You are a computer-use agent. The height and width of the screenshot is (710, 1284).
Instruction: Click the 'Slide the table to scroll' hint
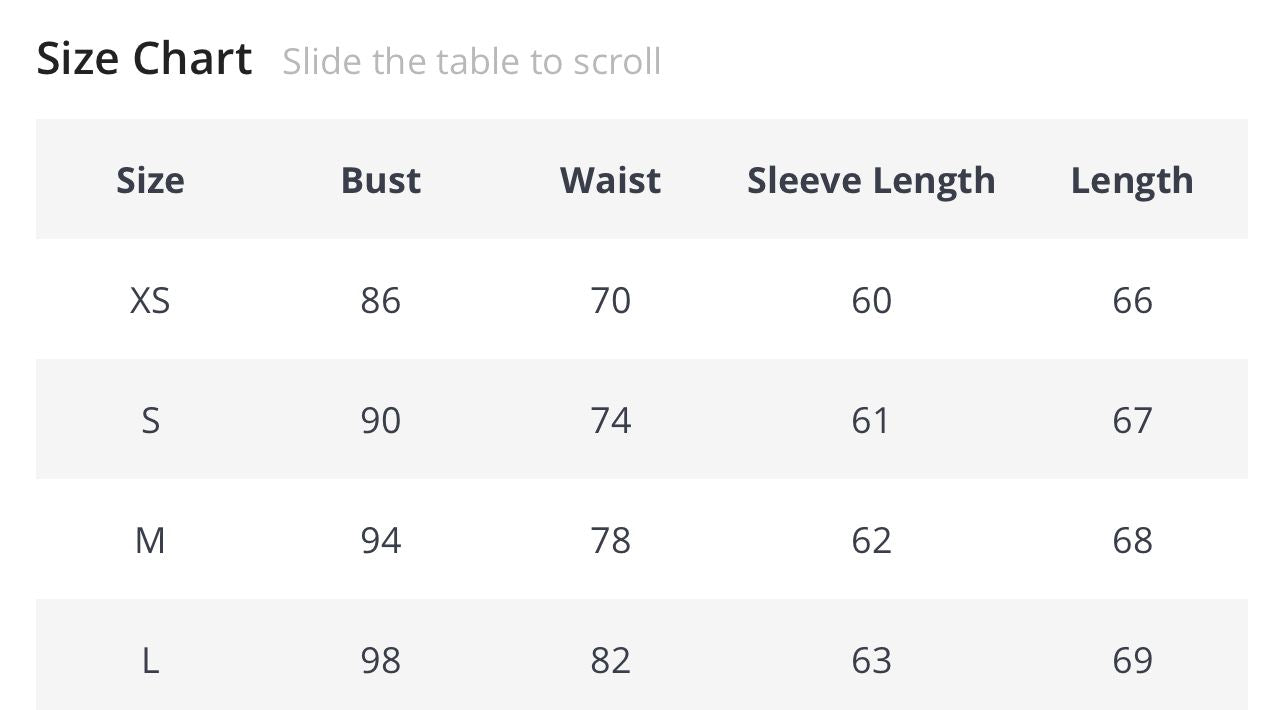[x=472, y=61]
